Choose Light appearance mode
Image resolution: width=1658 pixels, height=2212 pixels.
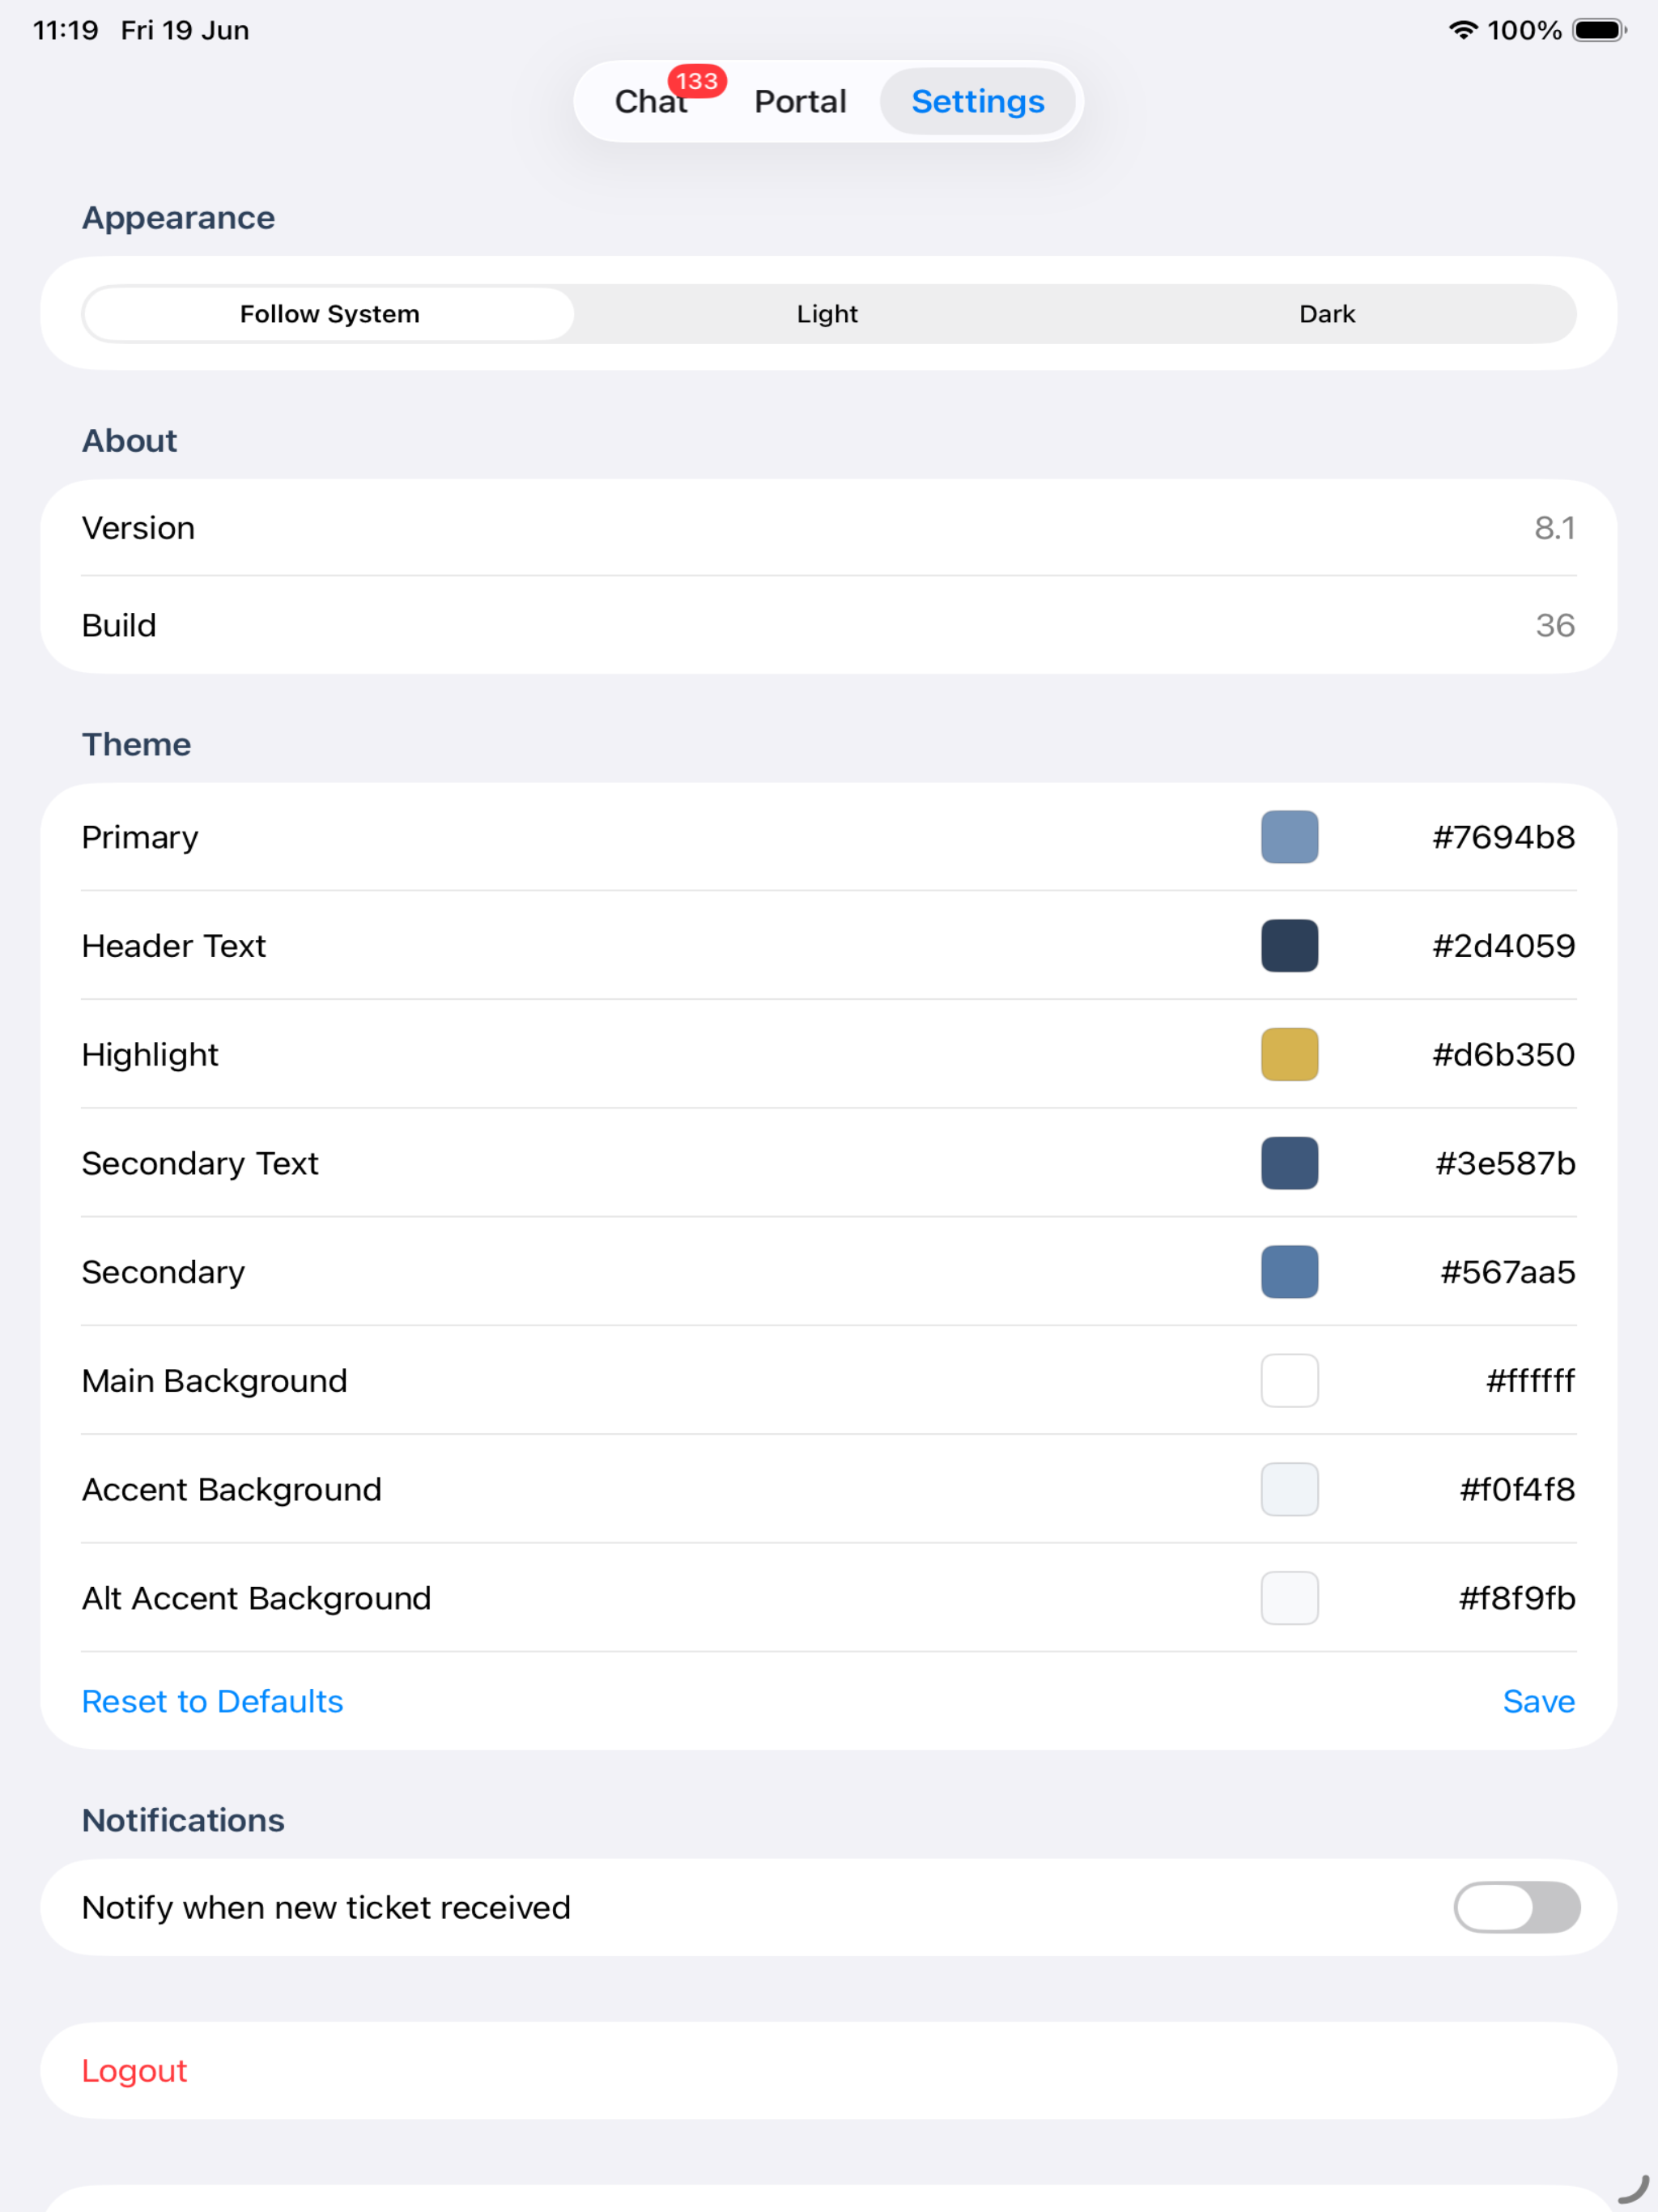point(827,314)
